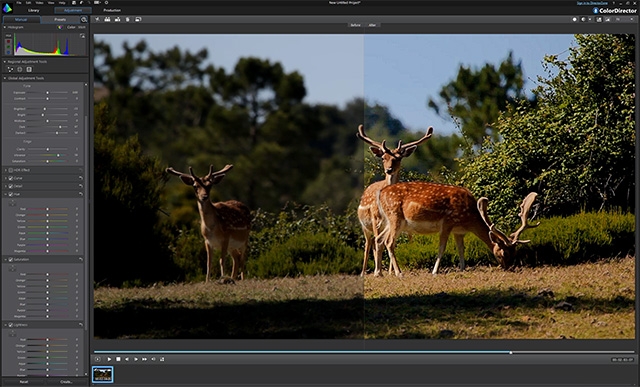640x387 pixels.
Task: Click the histogram corner clipping icon
Action: click(x=82, y=36)
